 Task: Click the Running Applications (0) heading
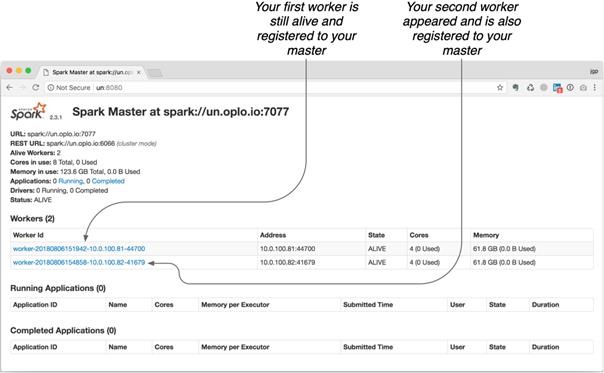pyautogui.click(x=58, y=288)
